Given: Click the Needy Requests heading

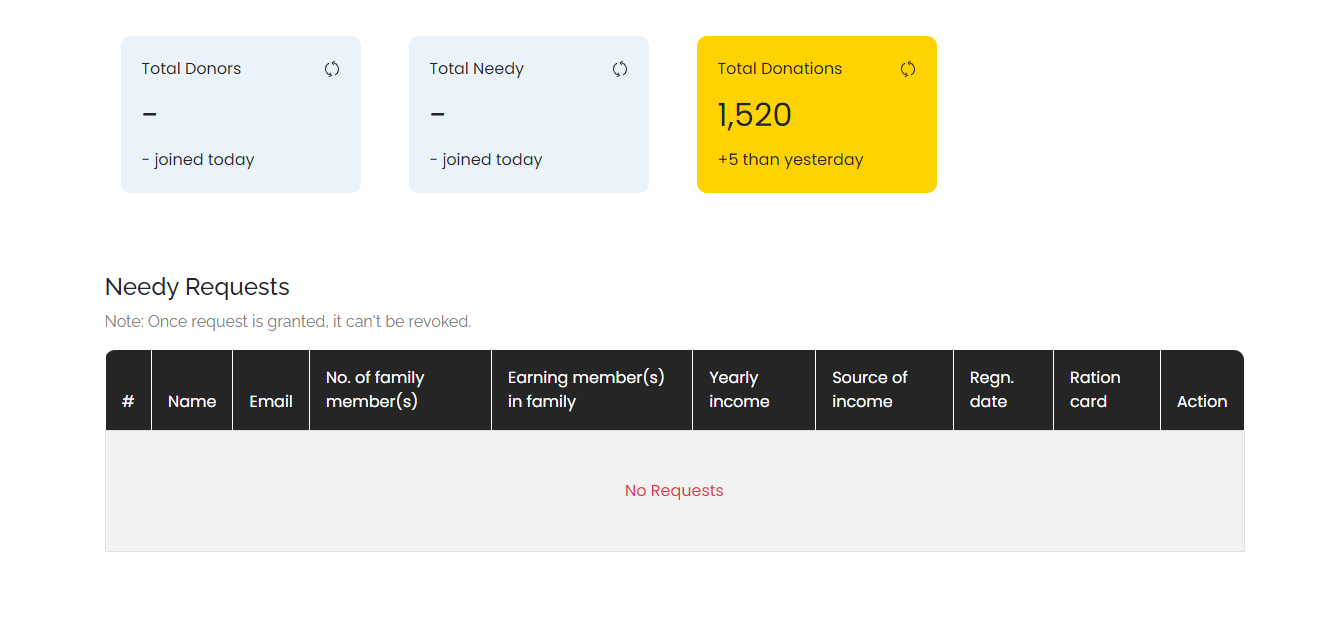Looking at the screenshot, I should (x=197, y=287).
